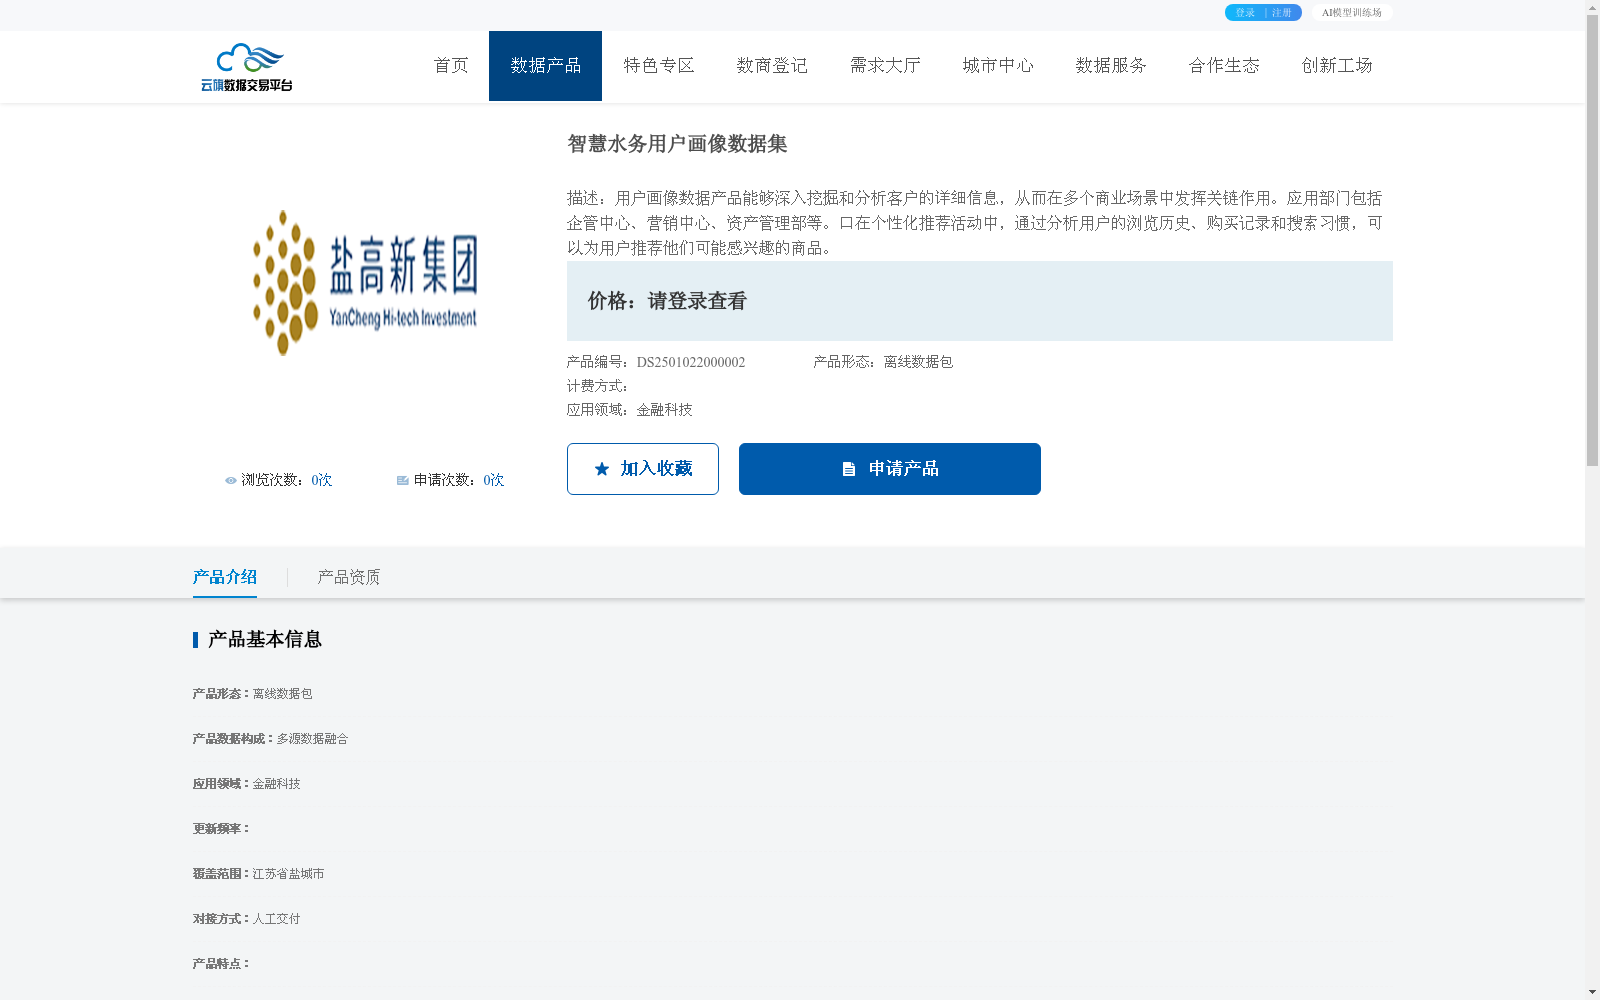This screenshot has width=1600, height=1000.
Task: Click the page vertical scrollbar thumb
Action: [1592, 240]
